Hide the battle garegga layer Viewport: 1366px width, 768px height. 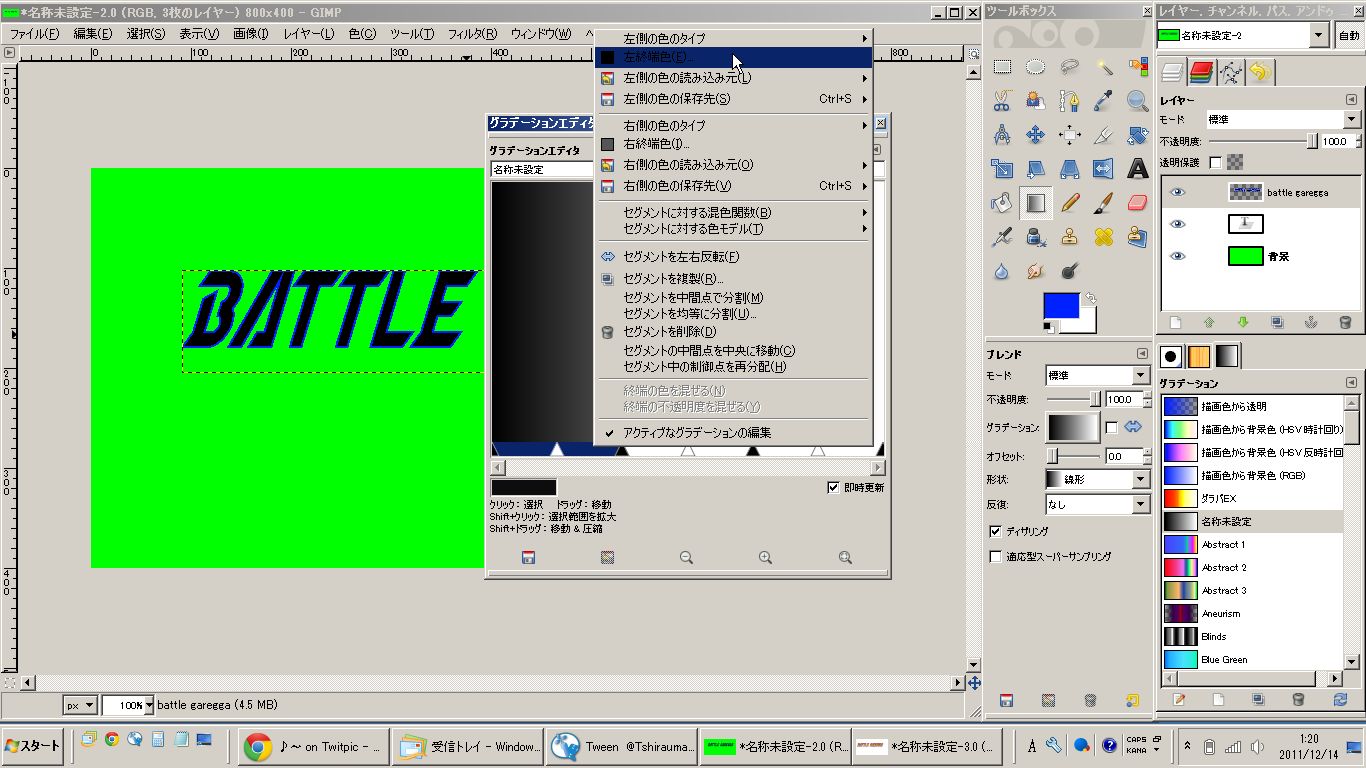tap(1177, 192)
